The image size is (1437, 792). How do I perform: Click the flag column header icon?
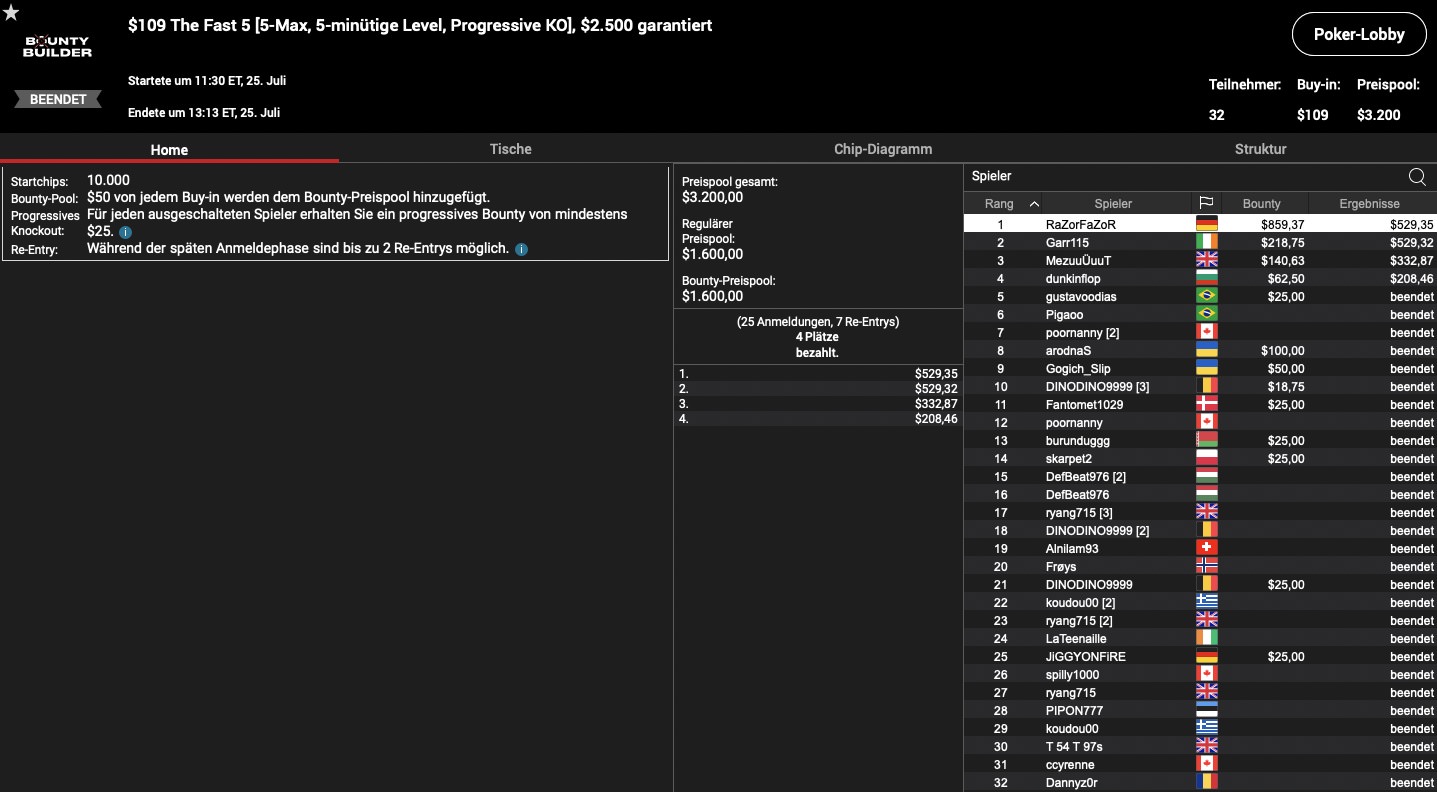point(1206,204)
